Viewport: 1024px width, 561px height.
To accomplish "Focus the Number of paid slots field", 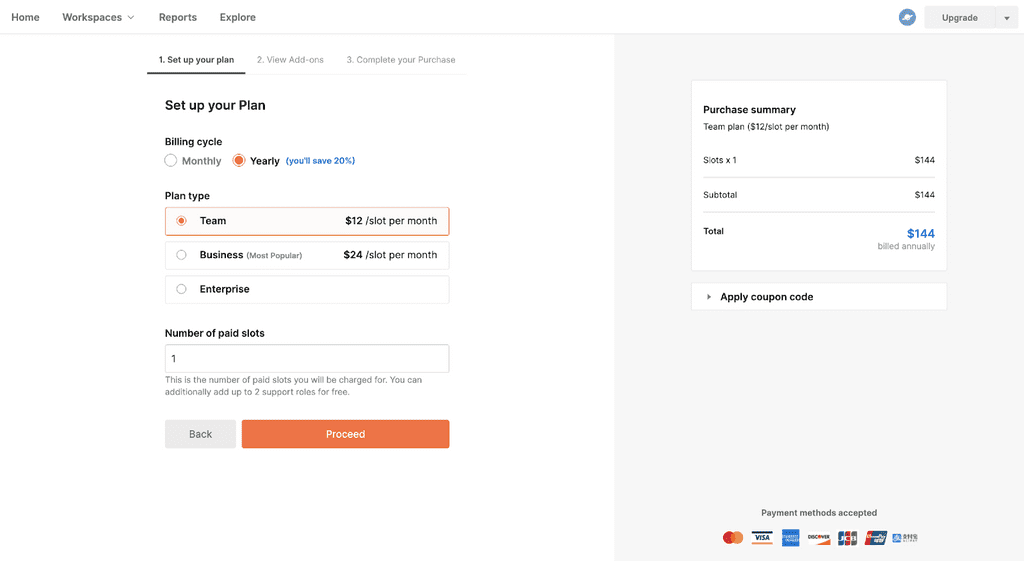I will point(307,359).
